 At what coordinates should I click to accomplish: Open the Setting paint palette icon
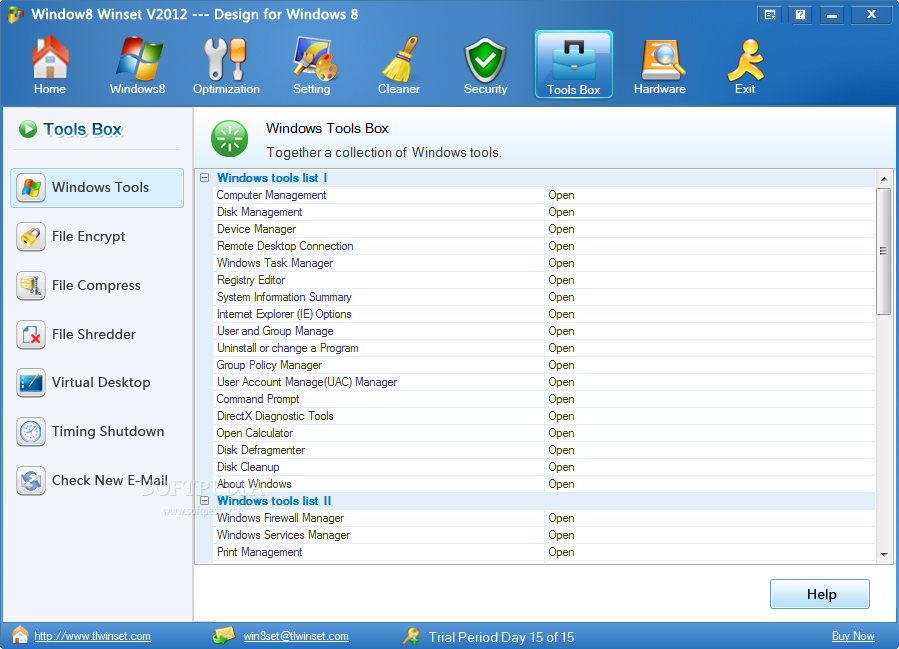(x=314, y=58)
